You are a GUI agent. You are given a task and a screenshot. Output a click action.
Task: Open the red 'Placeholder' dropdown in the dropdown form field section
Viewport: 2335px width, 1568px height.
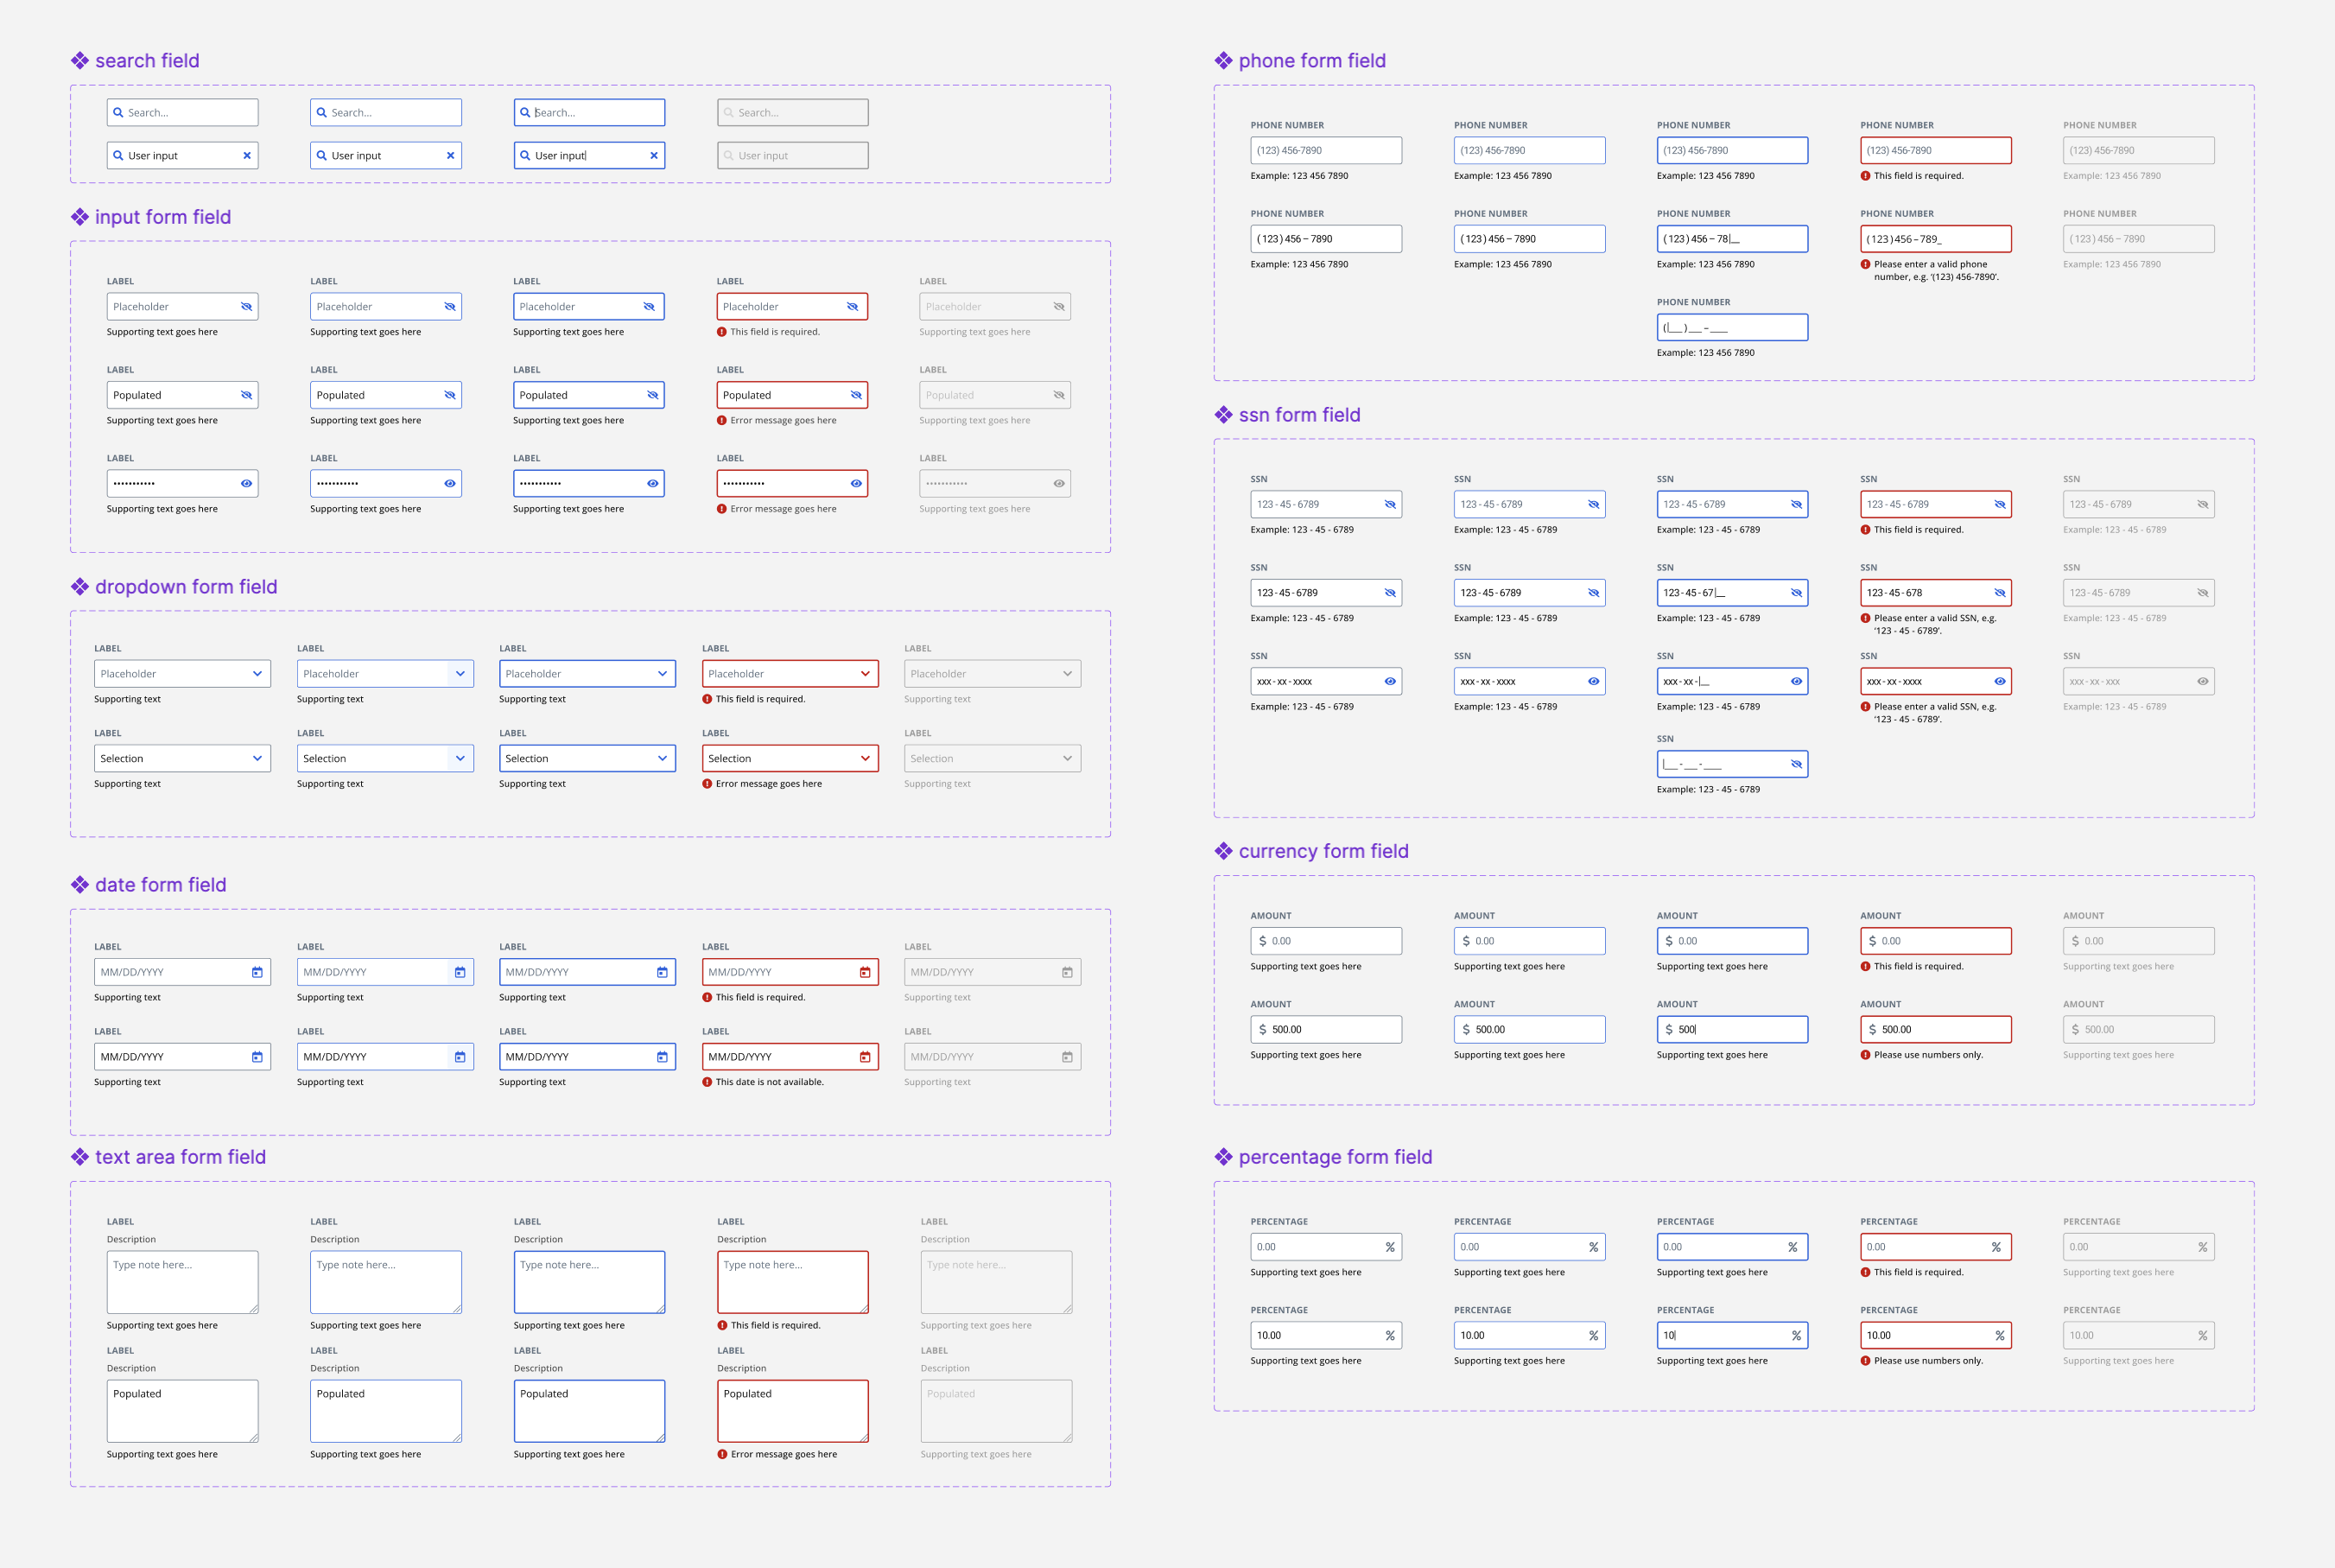click(x=865, y=674)
